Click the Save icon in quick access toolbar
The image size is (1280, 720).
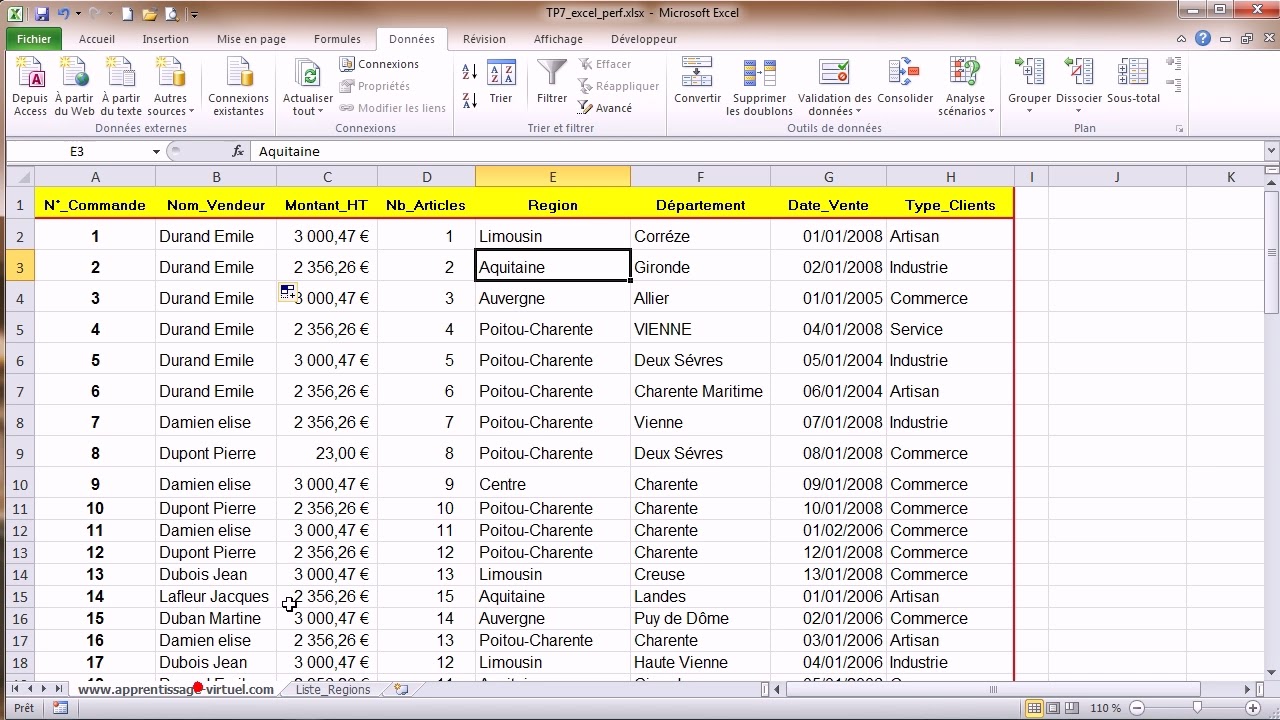42,14
